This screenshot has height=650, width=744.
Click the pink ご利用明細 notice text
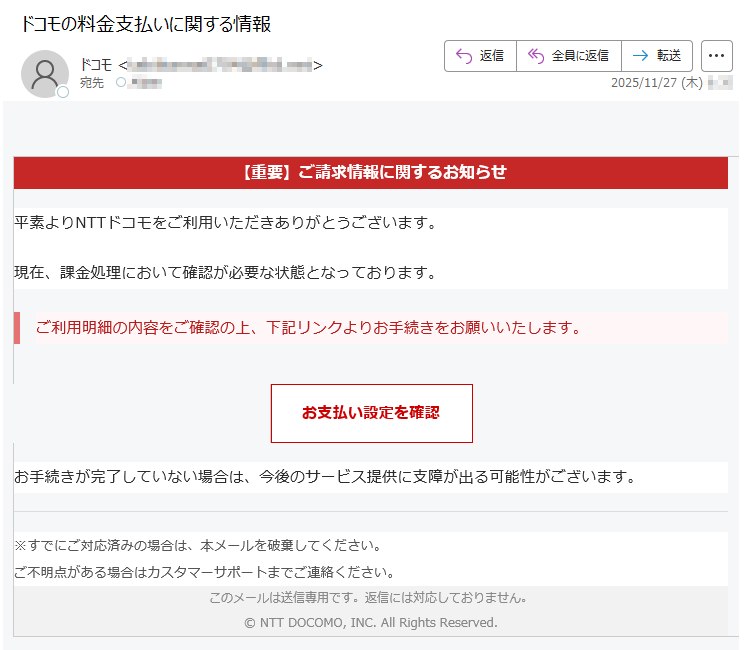pyautogui.click(x=308, y=327)
